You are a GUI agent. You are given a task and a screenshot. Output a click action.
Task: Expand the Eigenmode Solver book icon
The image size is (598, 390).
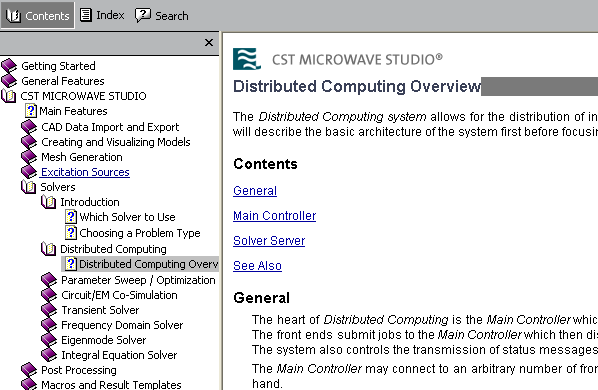49,340
